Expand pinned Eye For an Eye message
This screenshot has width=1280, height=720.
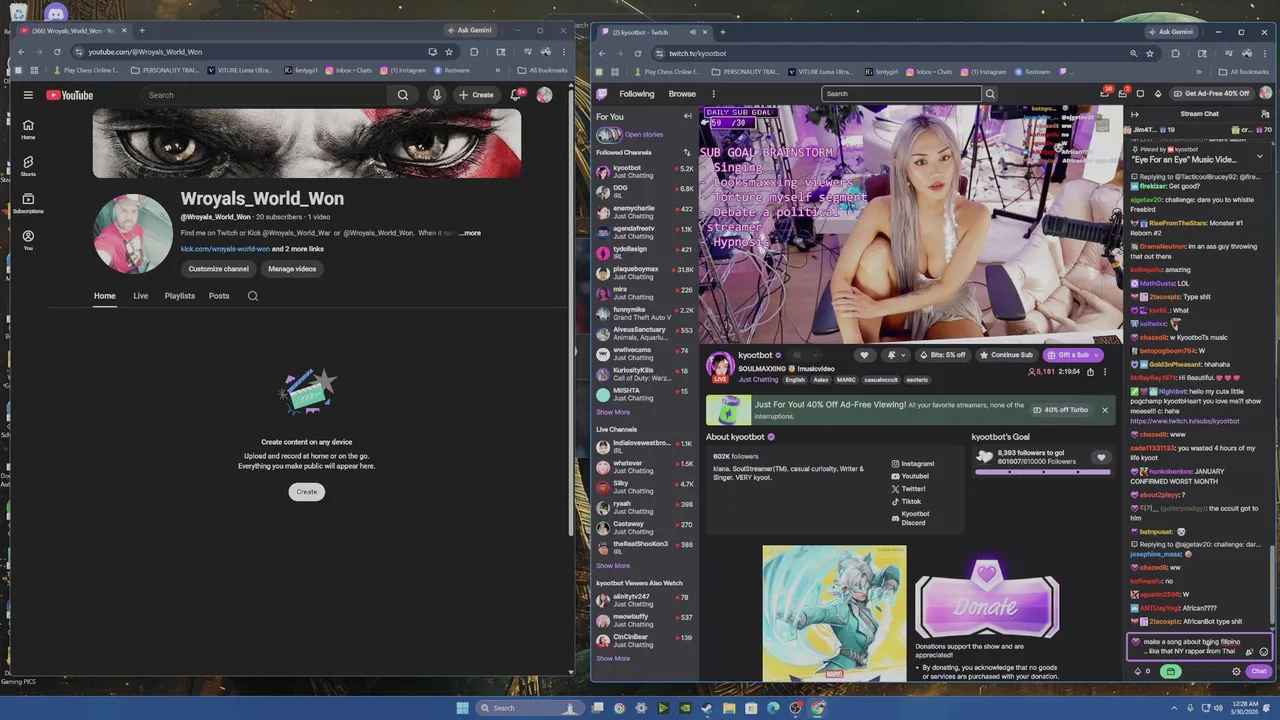pyautogui.click(x=1259, y=156)
